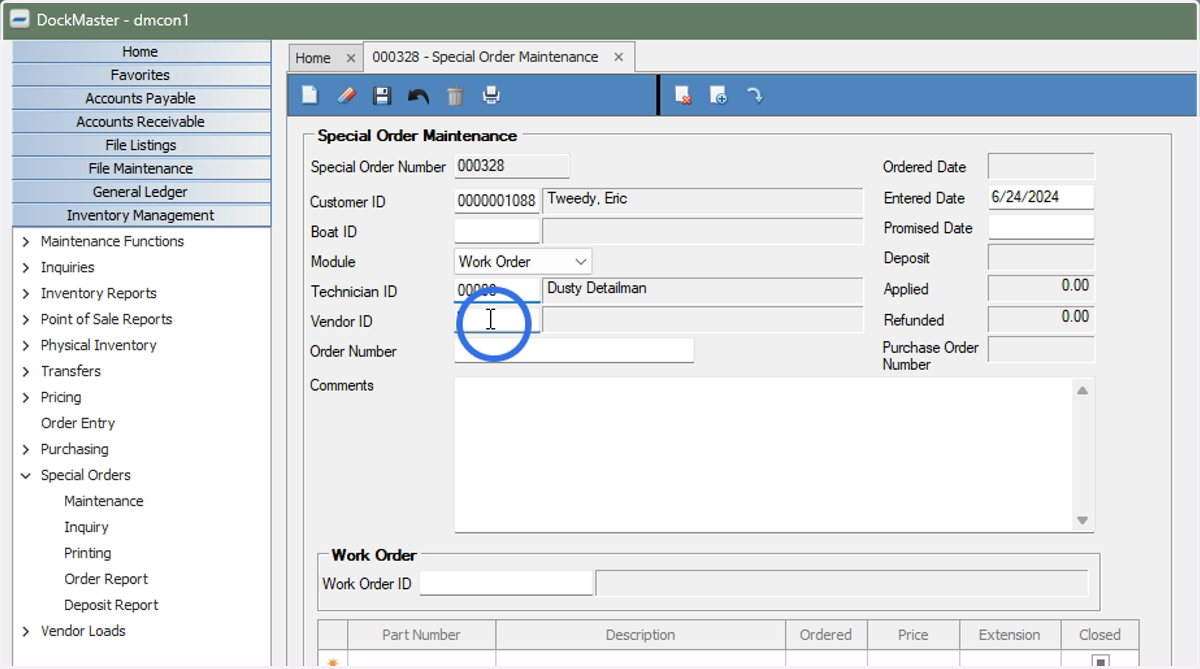This screenshot has height=669, width=1200.
Task: Open the Module dropdown showing Work Order
Action: [x=523, y=262]
